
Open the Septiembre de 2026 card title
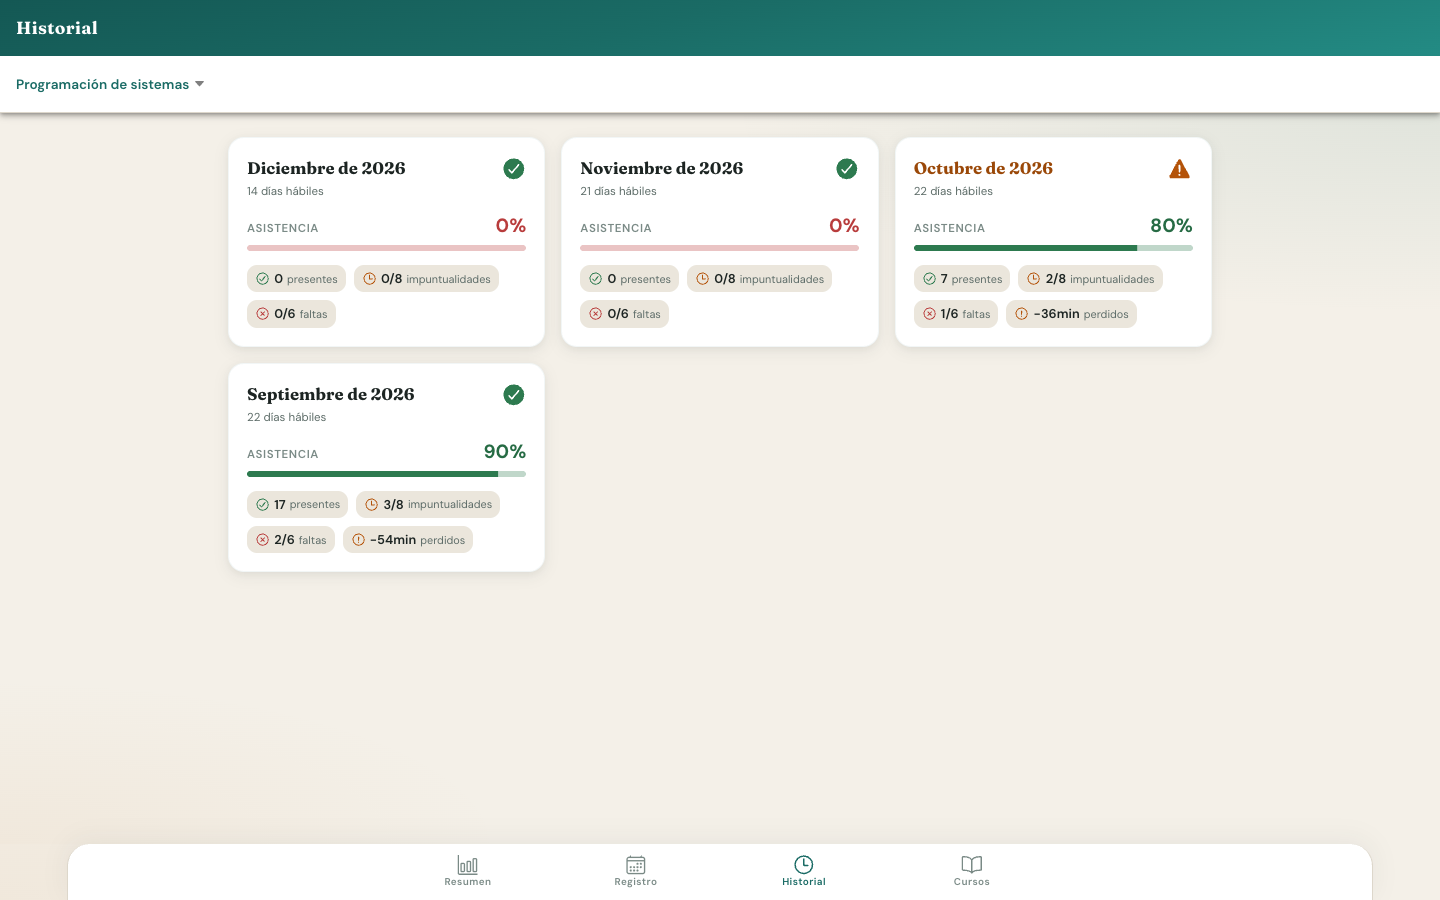click(331, 394)
